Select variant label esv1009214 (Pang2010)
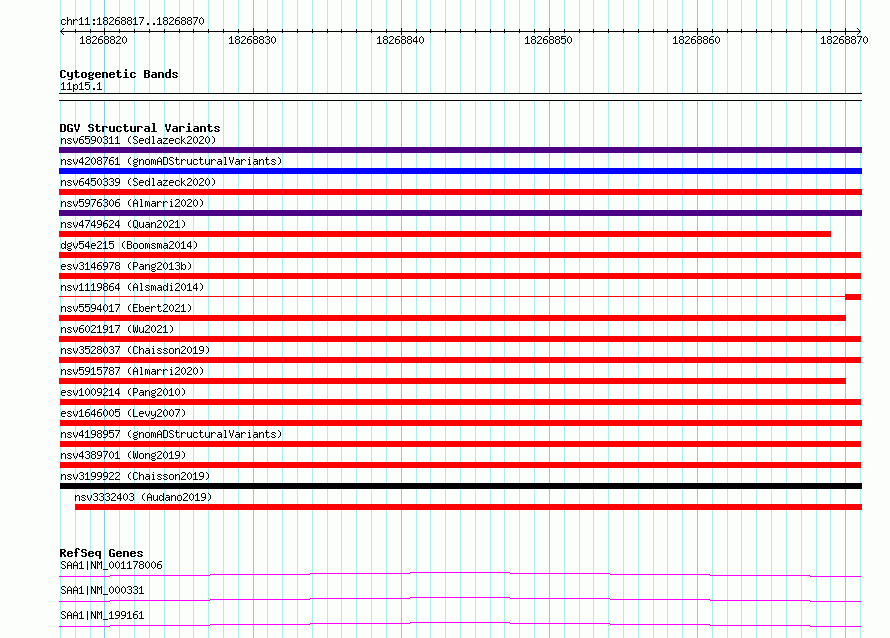 (x=123, y=392)
